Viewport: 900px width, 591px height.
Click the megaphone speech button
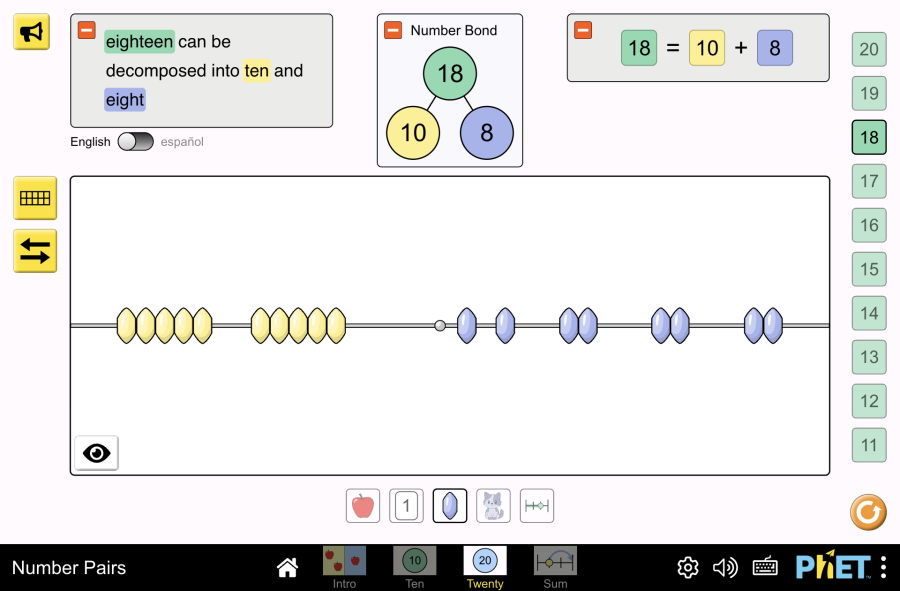pos(32,32)
